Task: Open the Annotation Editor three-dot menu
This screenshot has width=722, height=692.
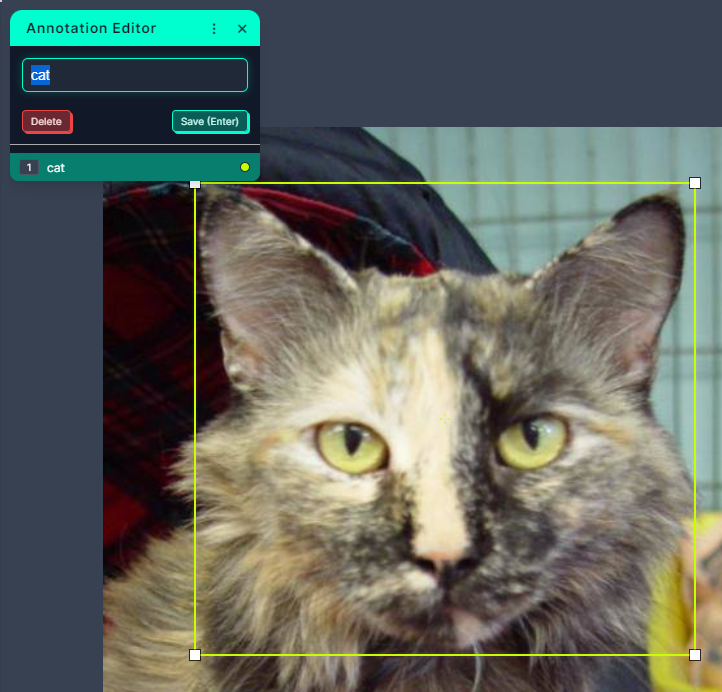Action: pyautogui.click(x=214, y=29)
